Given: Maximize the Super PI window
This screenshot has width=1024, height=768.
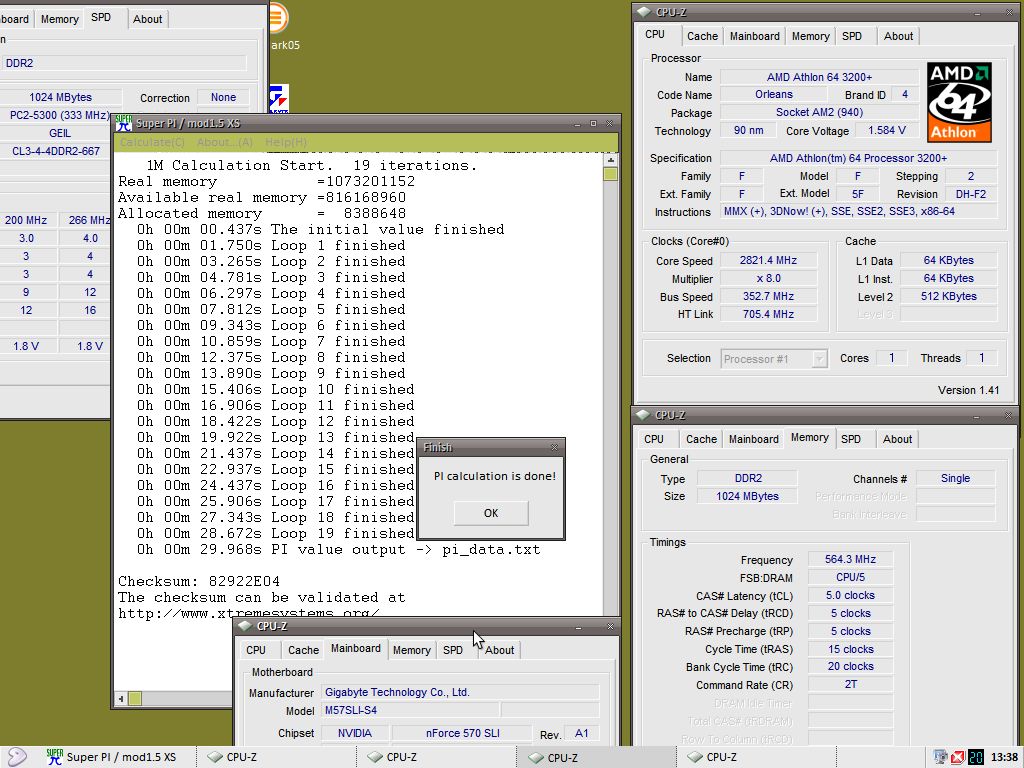Looking at the screenshot, I should coord(593,123).
